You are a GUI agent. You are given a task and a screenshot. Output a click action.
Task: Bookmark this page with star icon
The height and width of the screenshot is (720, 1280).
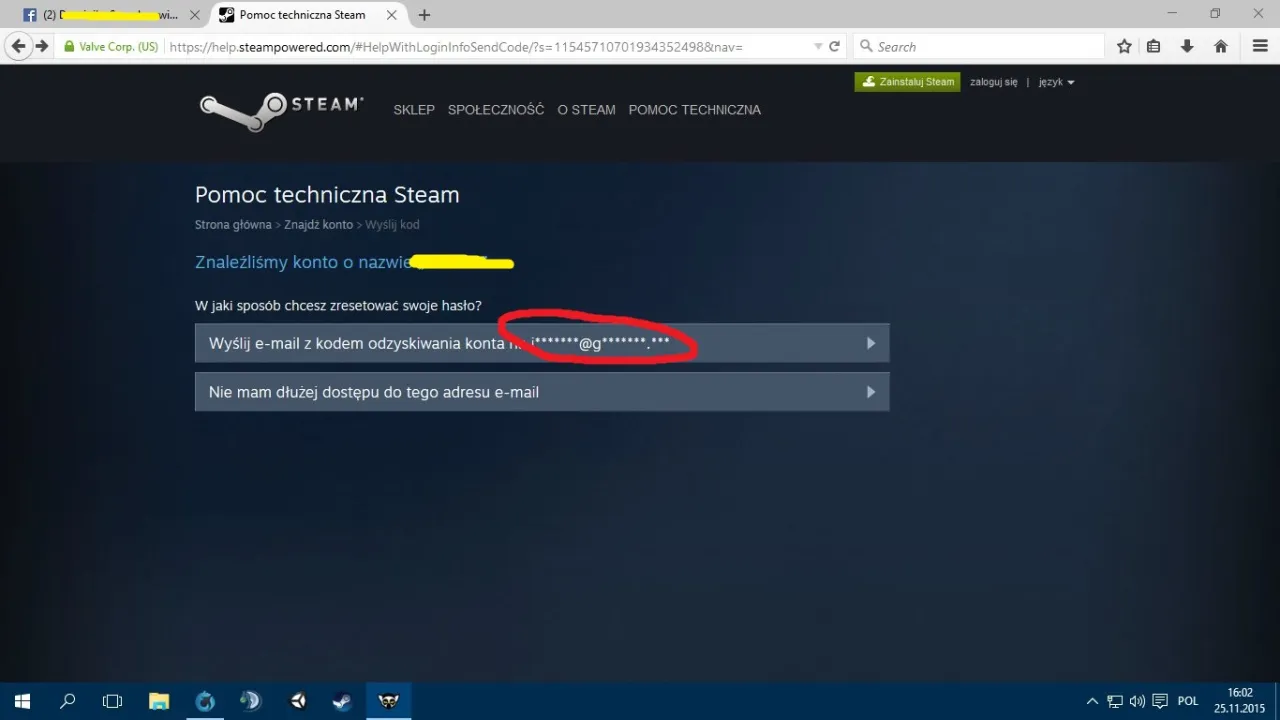point(1124,47)
